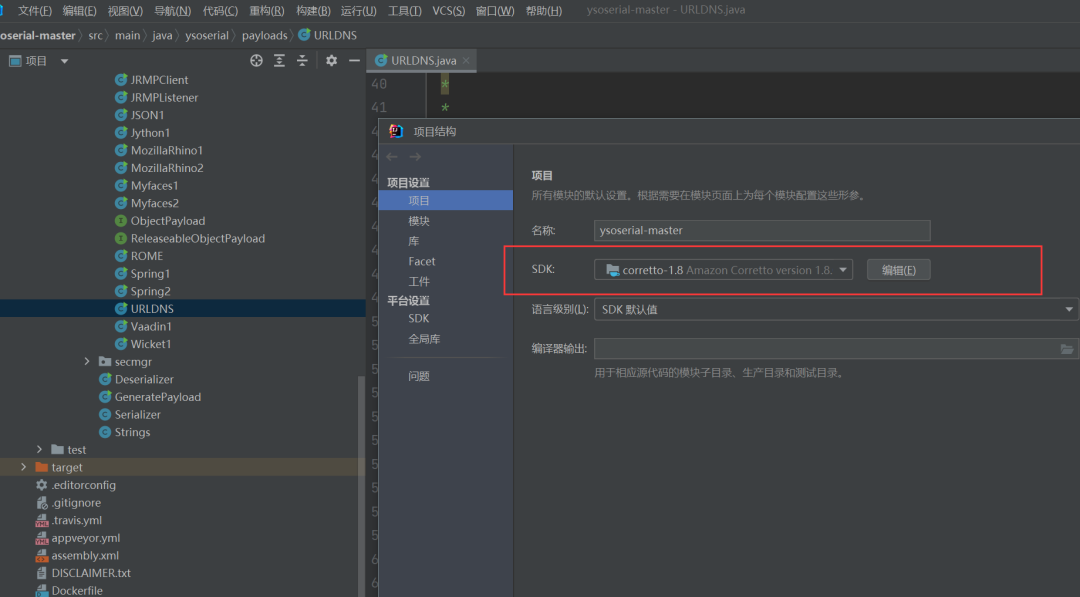Open the 导航(N) menu
1080x597 pixels.
tap(172, 10)
